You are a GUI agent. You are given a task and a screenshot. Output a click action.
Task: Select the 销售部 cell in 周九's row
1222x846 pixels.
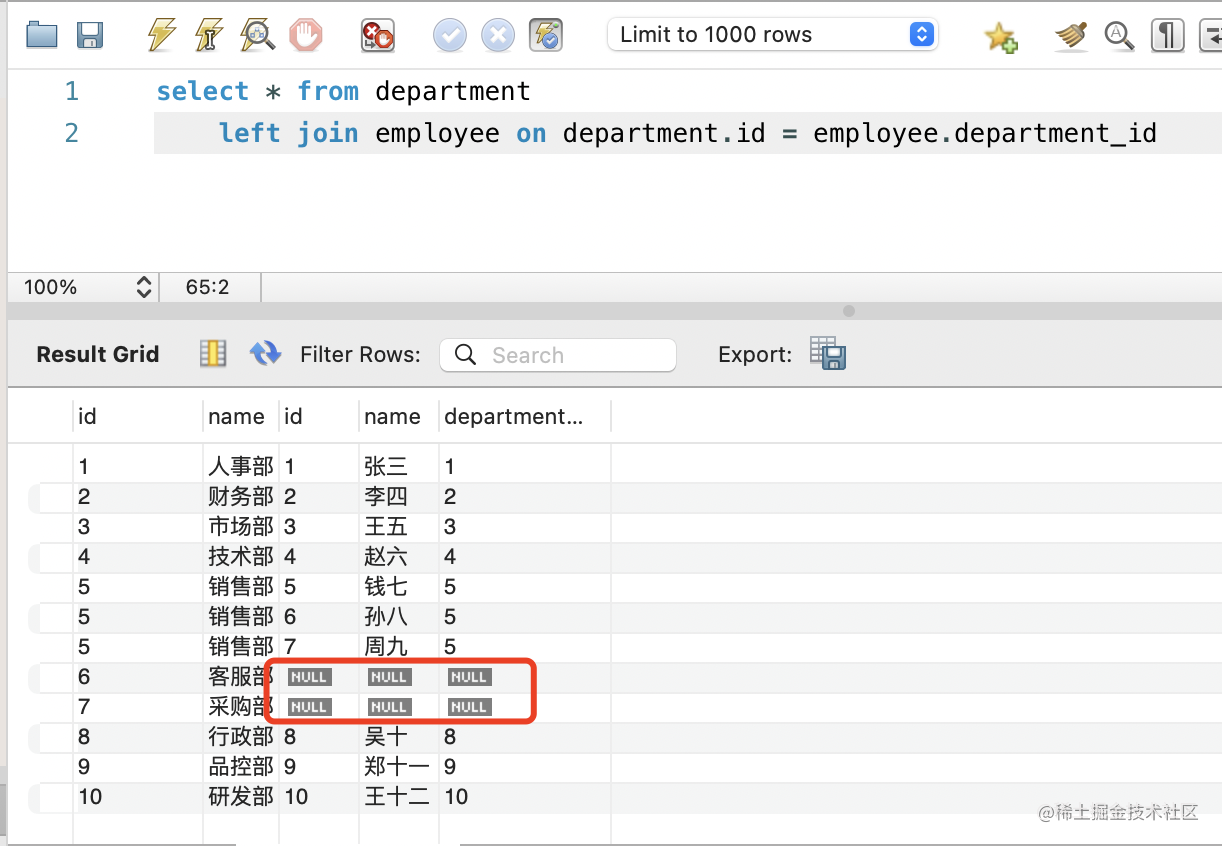(x=240, y=646)
